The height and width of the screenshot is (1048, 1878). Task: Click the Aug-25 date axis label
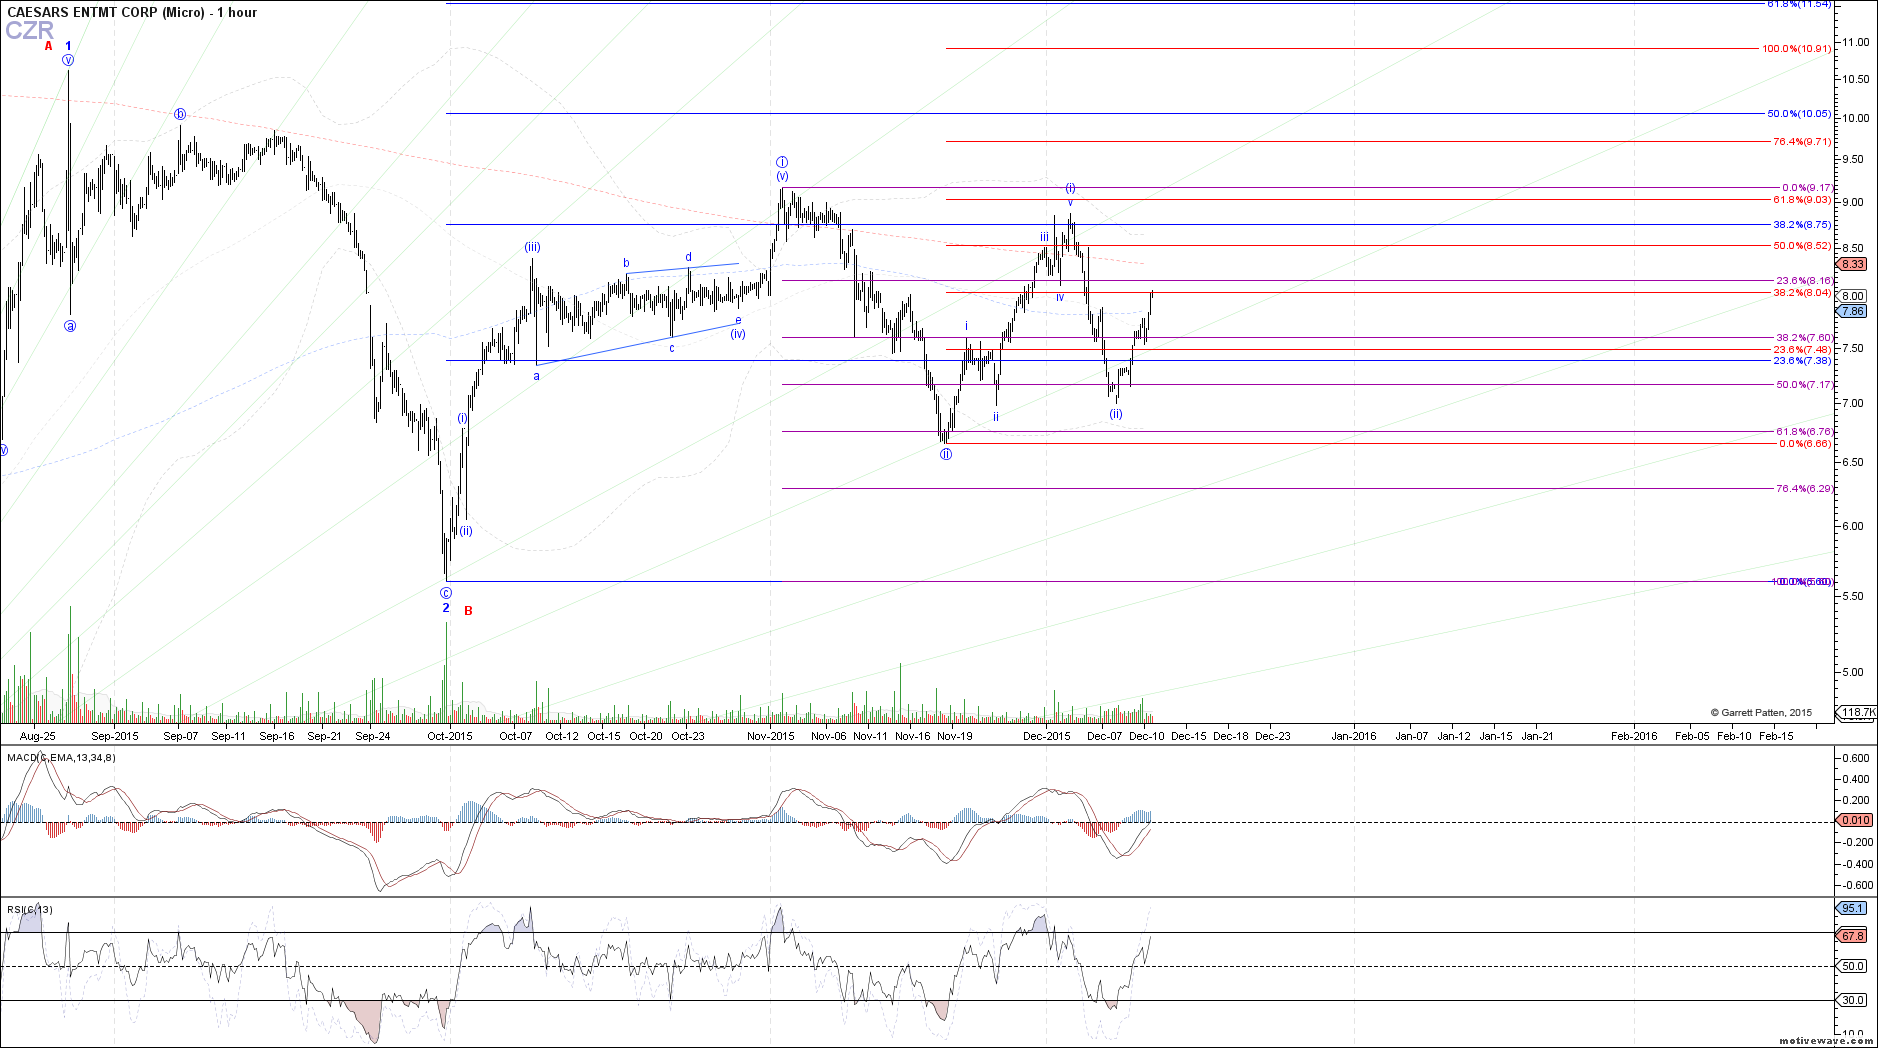pos(37,736)
